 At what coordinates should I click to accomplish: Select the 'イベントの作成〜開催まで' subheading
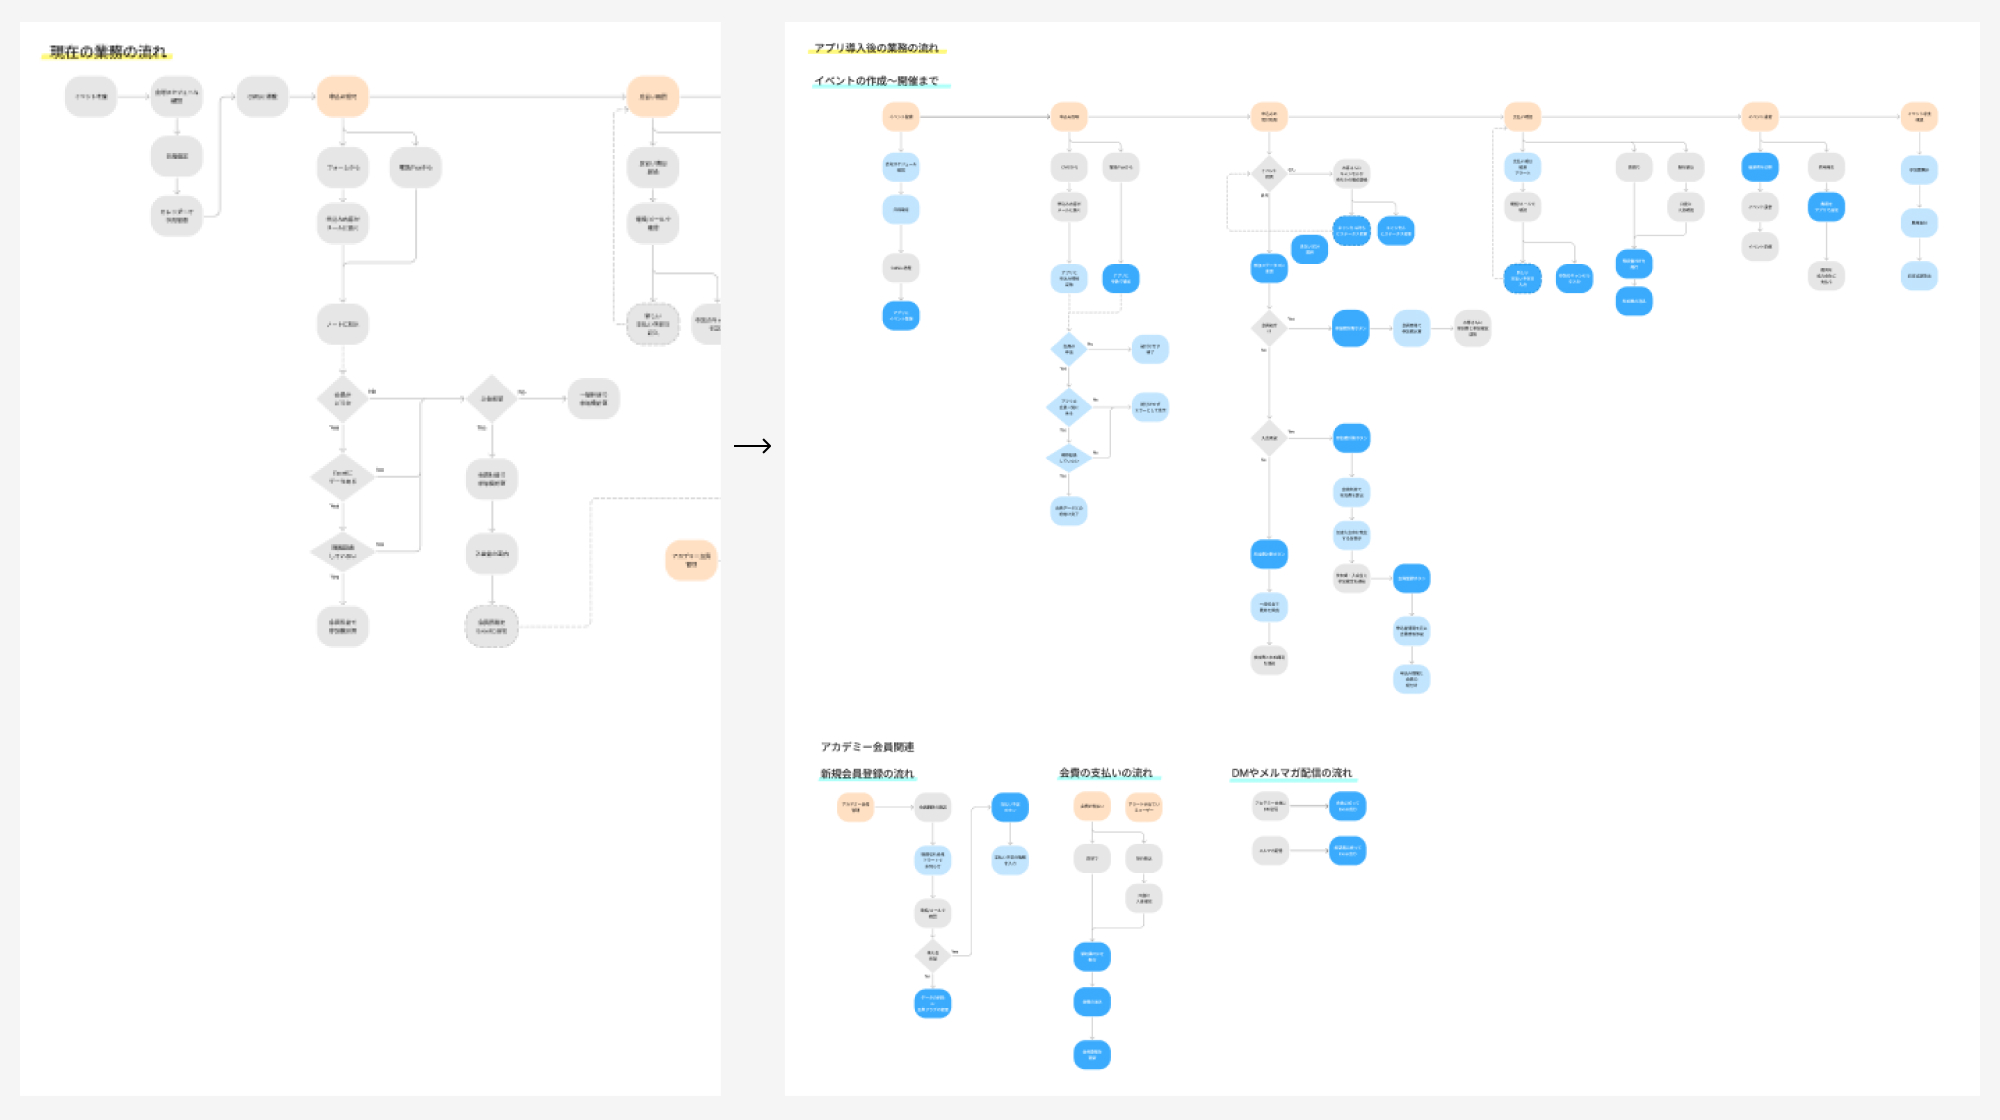(x=876, y=81)
